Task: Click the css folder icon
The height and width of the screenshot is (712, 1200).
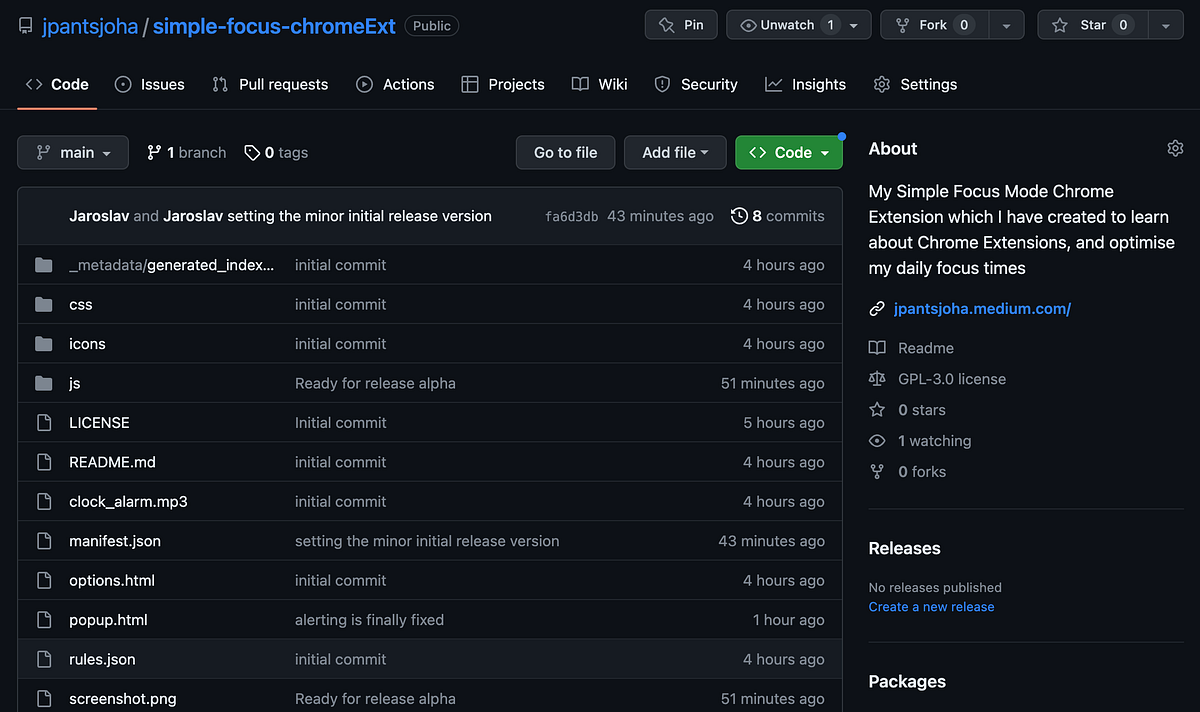Action: [x=43, y=304]
